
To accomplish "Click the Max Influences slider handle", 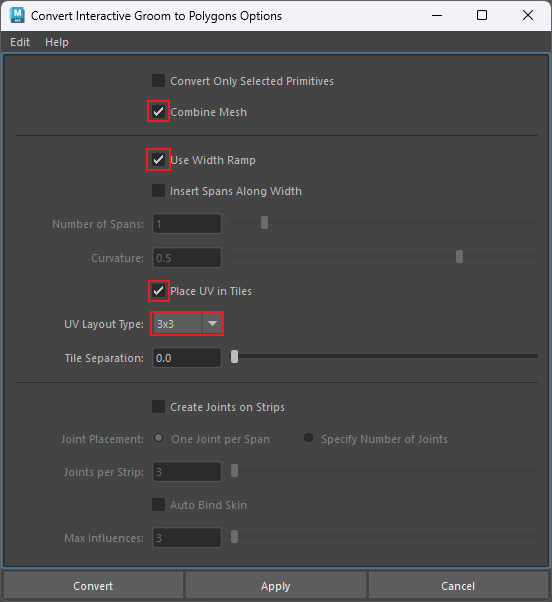I will click(x=234, y=537).
